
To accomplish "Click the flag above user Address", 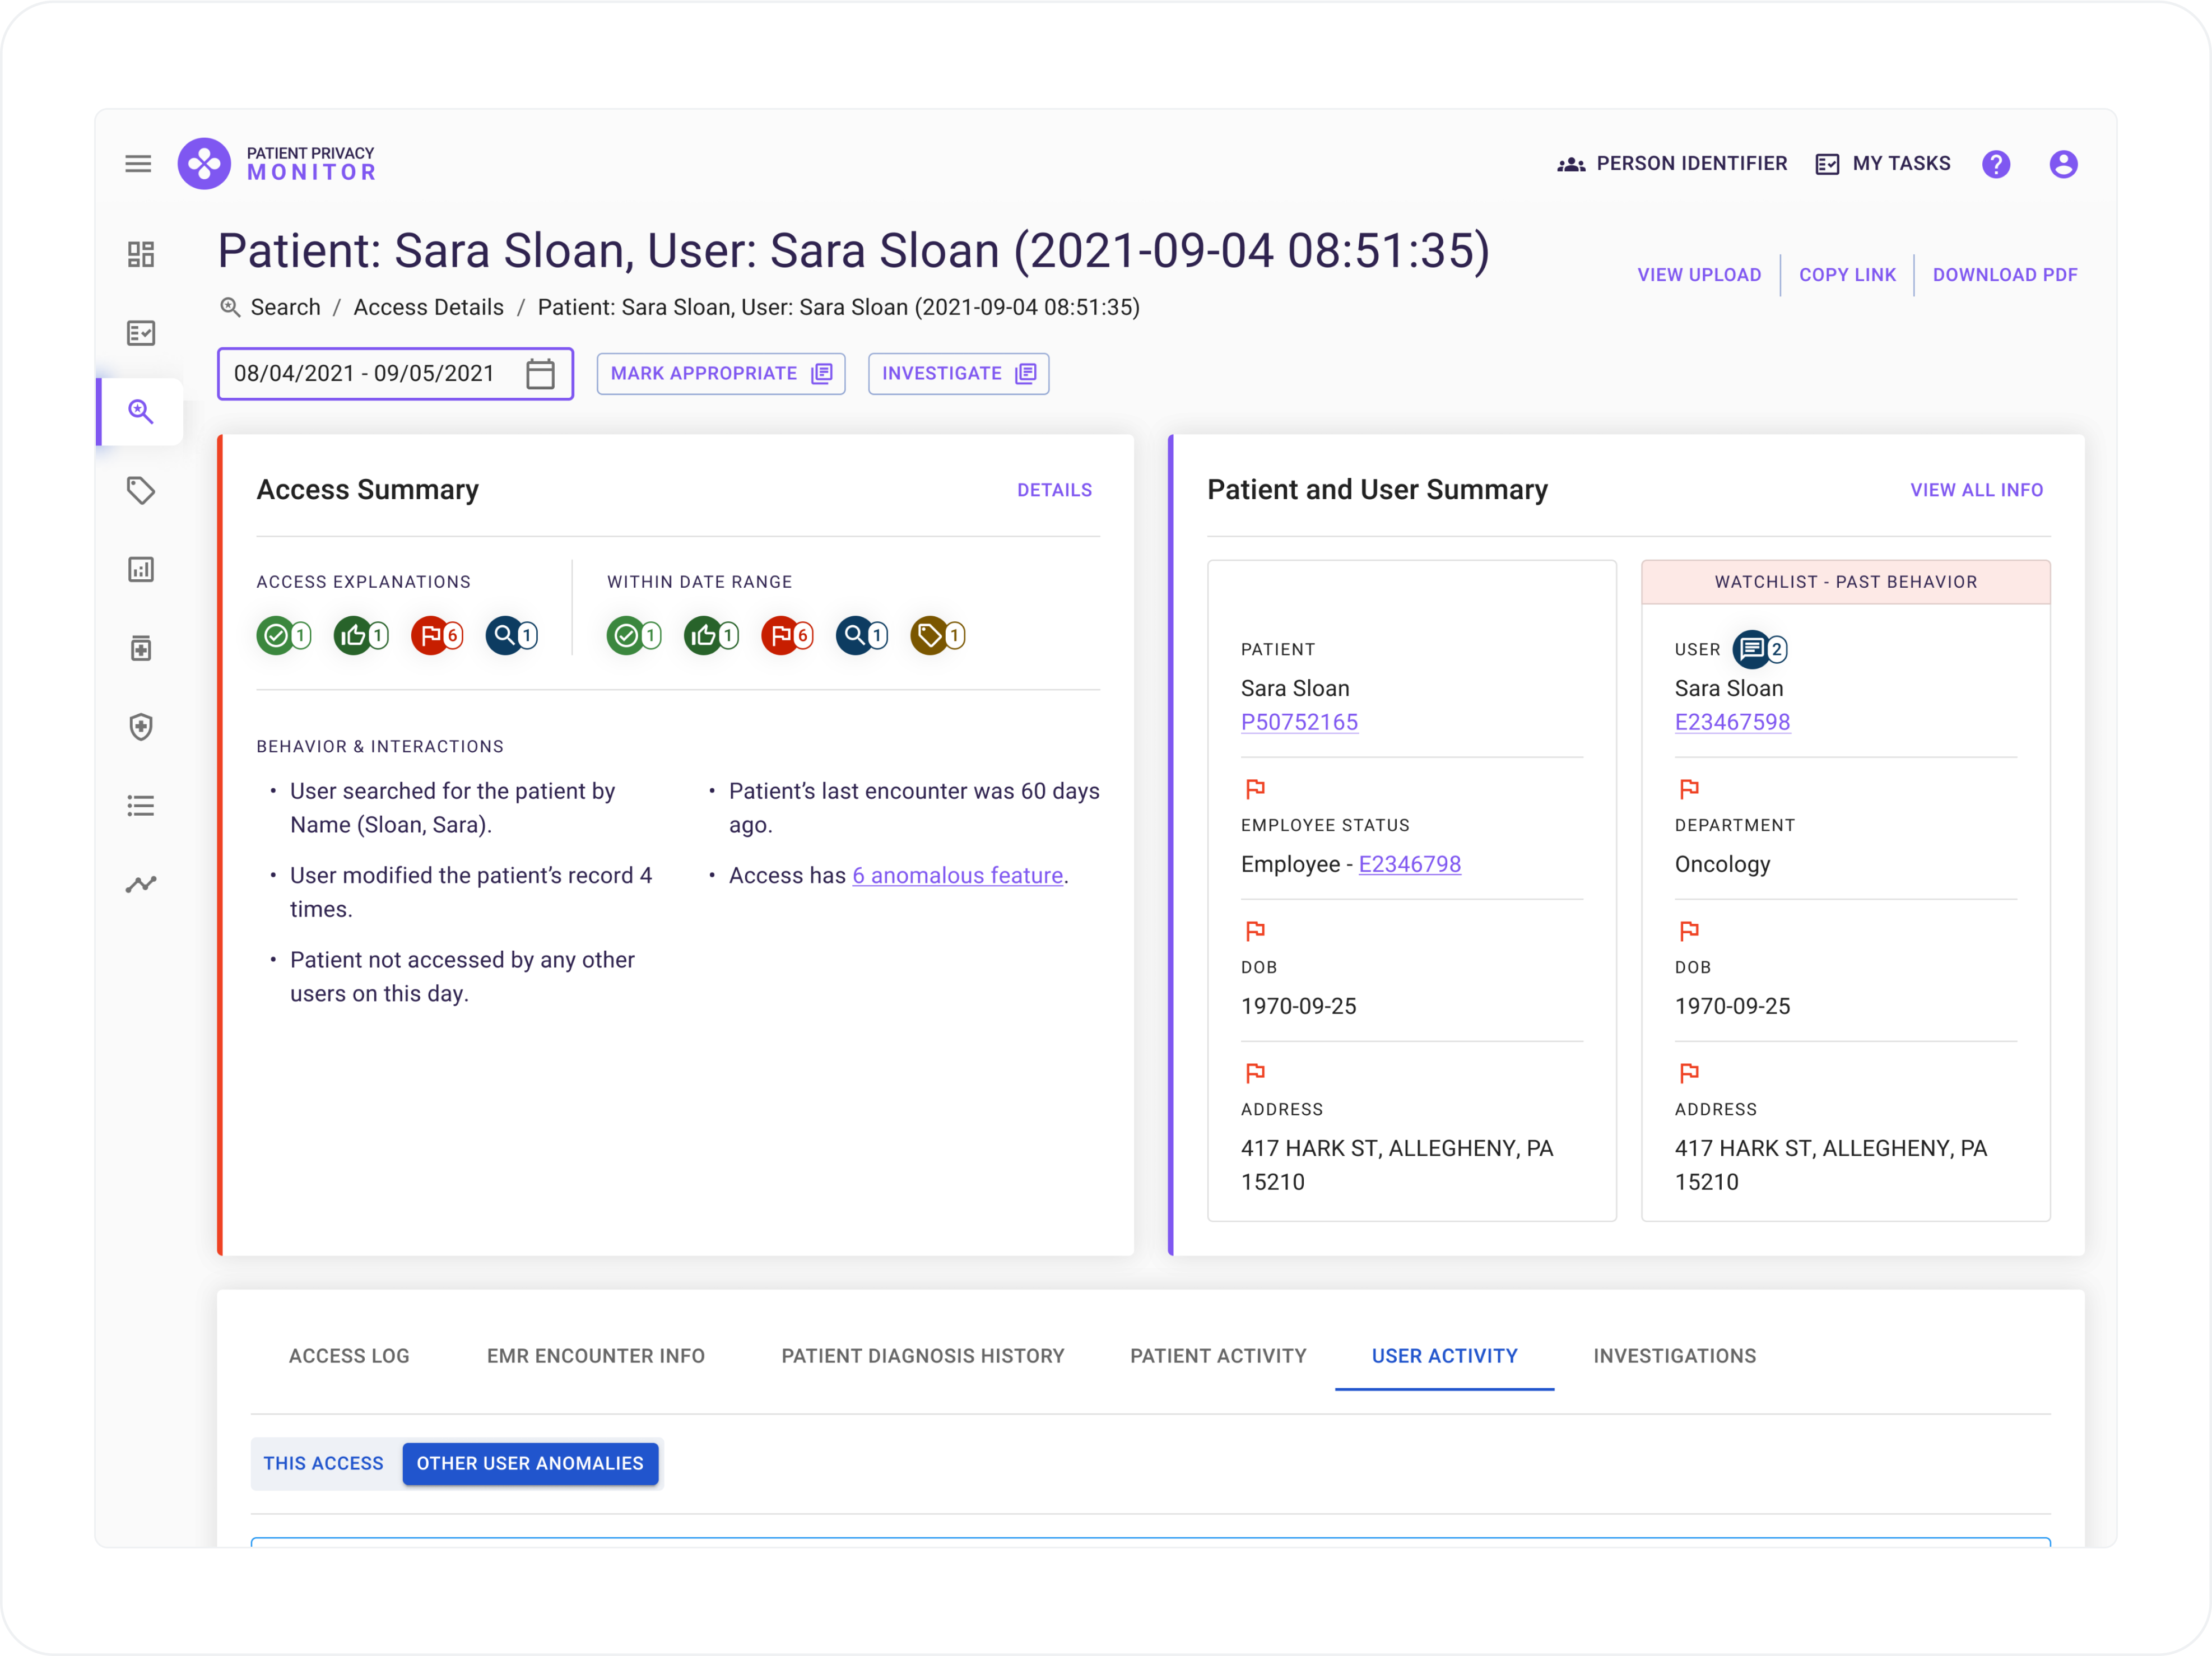I will [1689, 1073].
